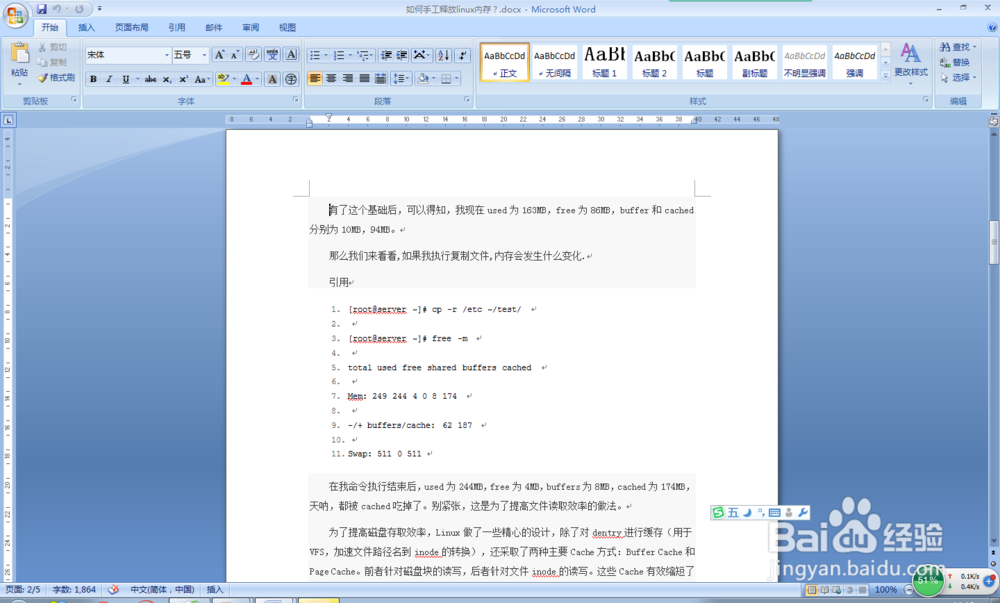Open the Underline style dropdown arrow
Screen dimensions: 1000x603
point(137,79)
